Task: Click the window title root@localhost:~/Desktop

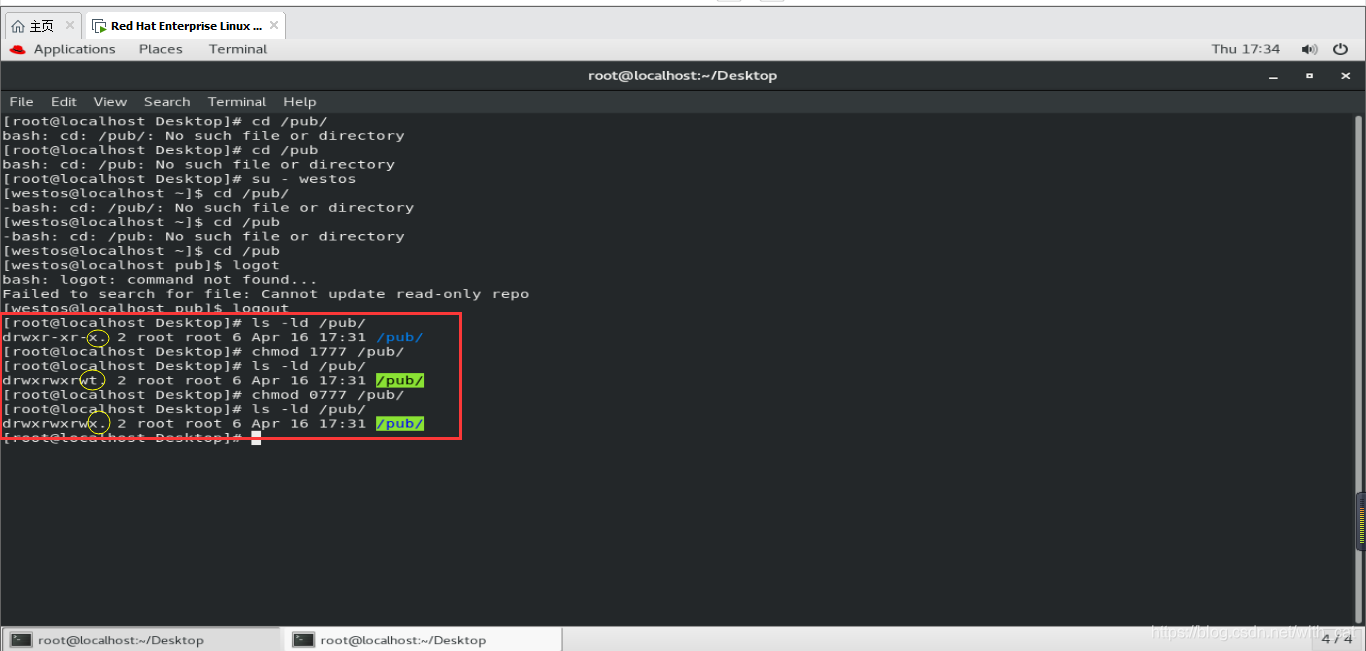Action: (682, 75)
